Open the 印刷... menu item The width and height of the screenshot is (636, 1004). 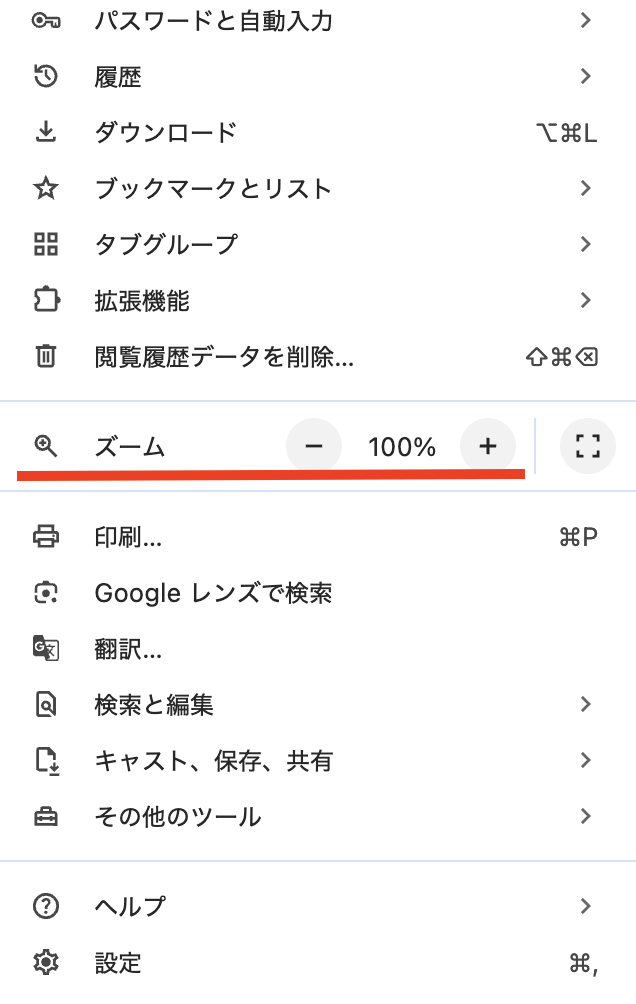coord(318,537)
